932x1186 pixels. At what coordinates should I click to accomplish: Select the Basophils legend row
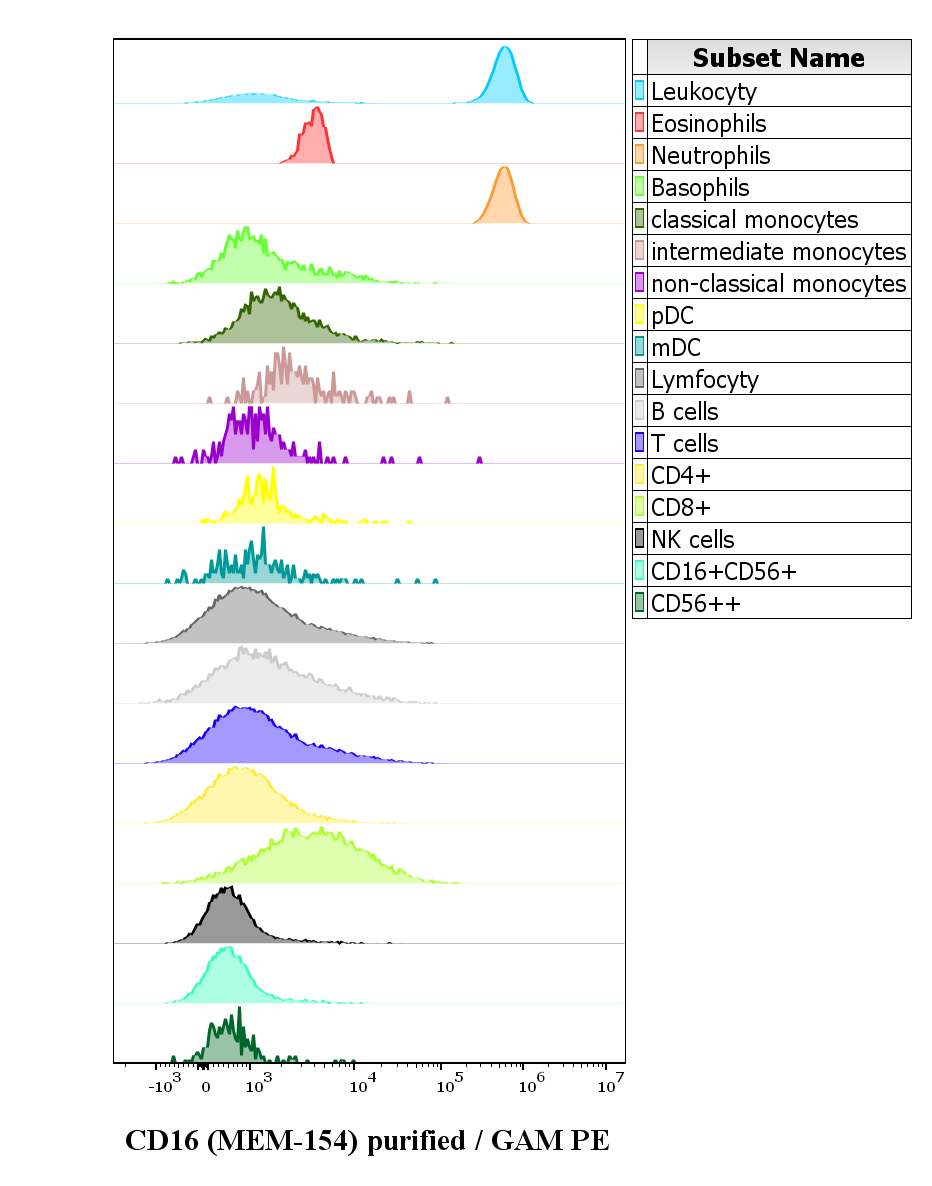(700, 187)
